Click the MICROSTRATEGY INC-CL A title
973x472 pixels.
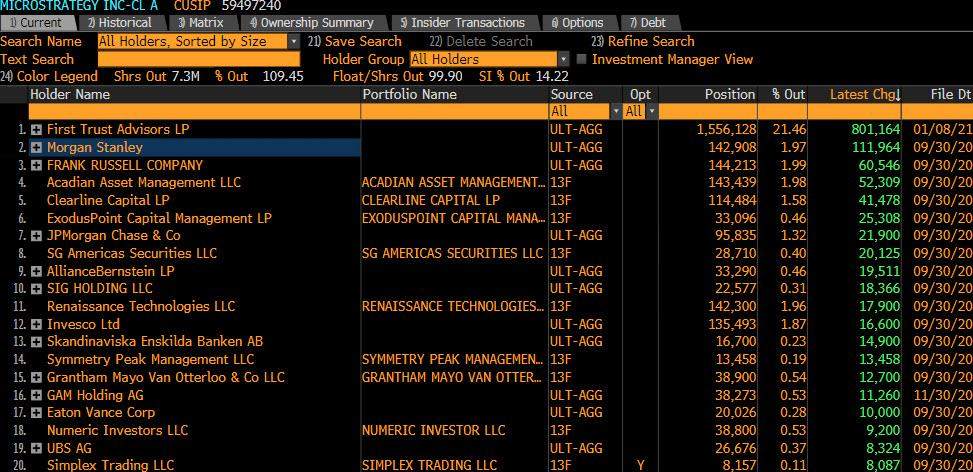point(79,6)
